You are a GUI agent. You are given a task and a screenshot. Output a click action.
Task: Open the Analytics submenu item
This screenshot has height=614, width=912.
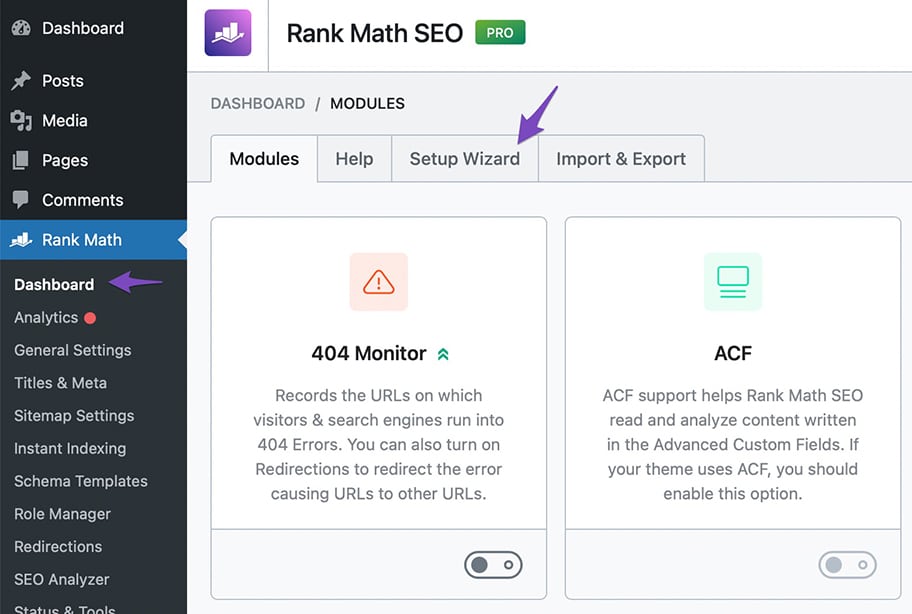point(46,317)
